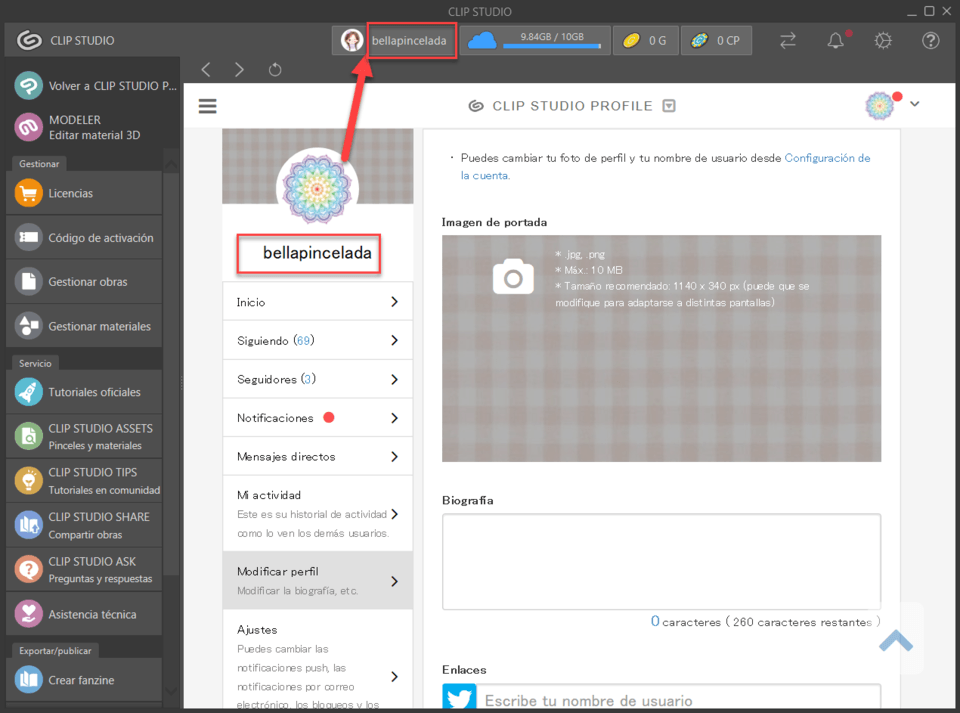960x713 pixels.
Task: Click the cloud storage icon
Action: point(482,41)
